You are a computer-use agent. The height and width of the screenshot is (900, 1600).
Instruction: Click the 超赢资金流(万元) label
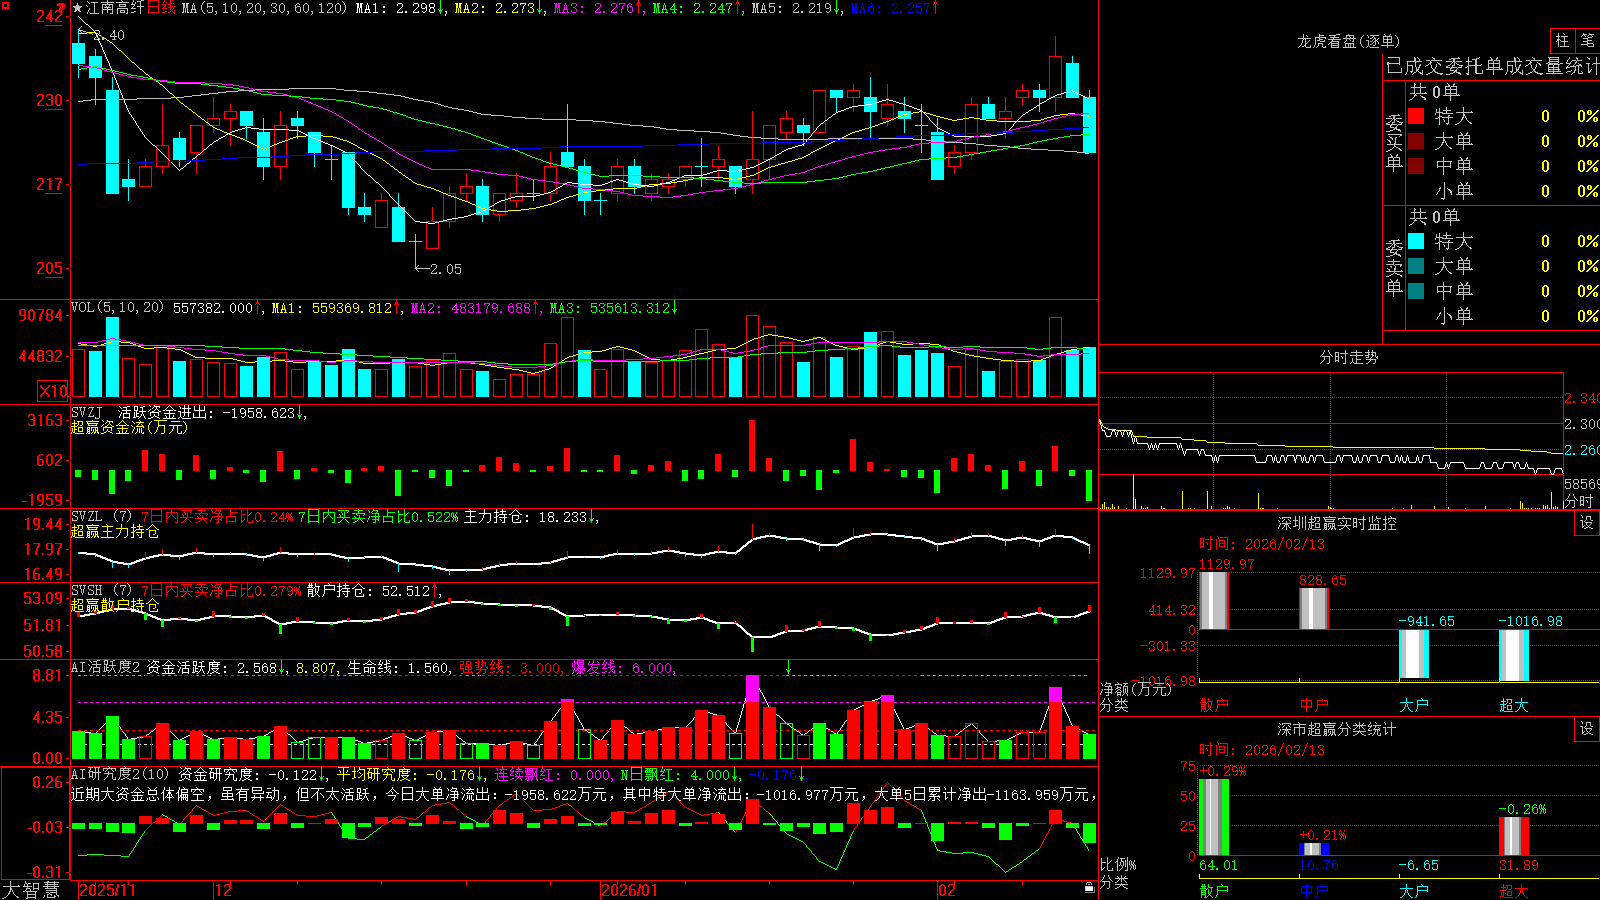[x=129, y=427]
